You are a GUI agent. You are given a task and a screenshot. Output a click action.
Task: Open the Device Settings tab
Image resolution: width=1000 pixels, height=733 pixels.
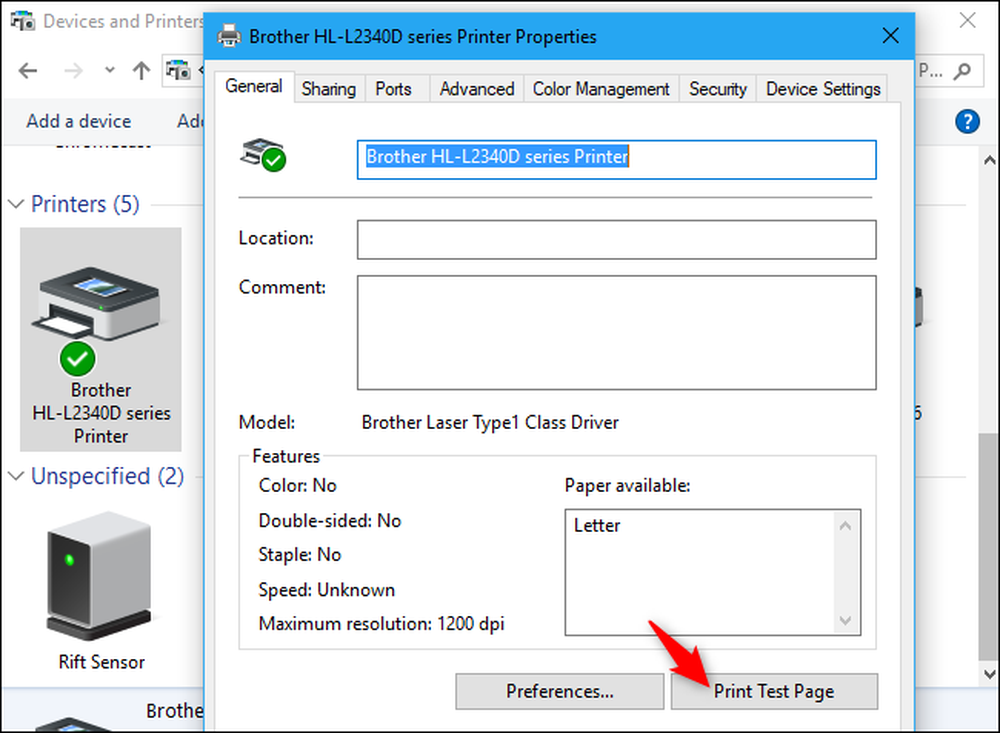(823, 89)
